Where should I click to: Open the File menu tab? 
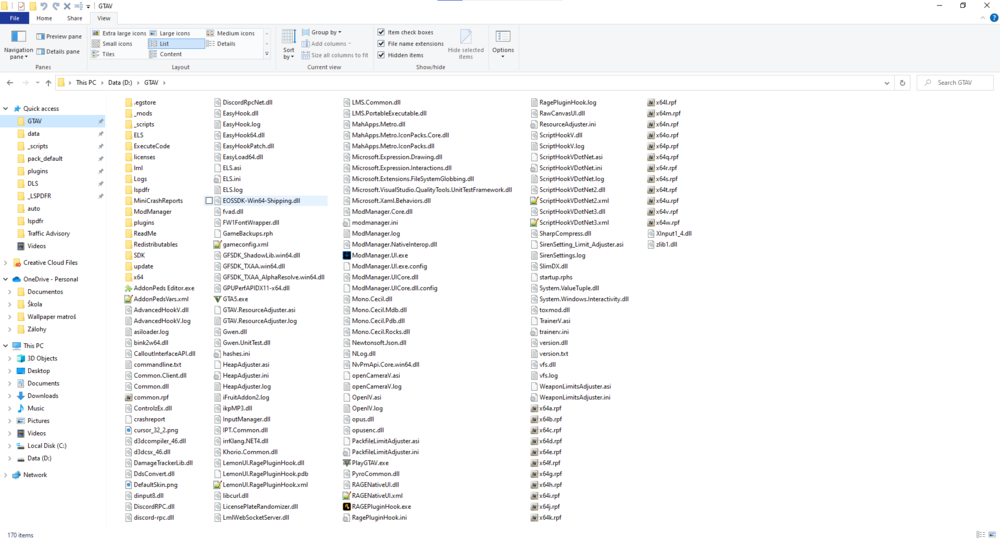coord(14,19)
